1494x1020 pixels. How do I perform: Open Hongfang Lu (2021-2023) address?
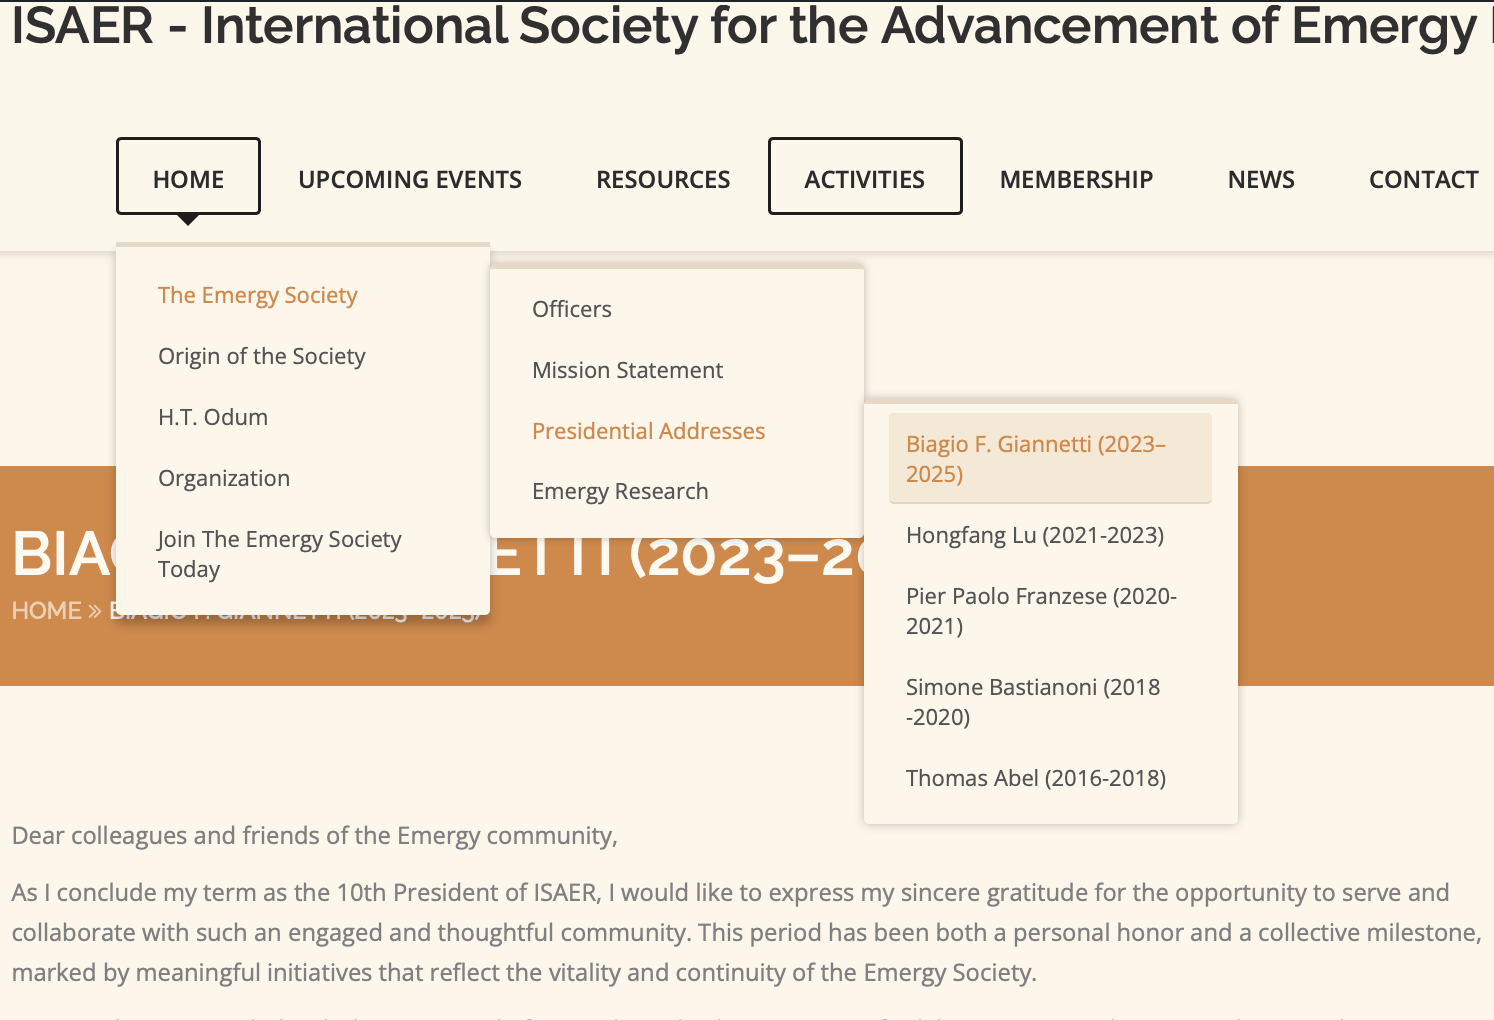[x=1034, y=535]
